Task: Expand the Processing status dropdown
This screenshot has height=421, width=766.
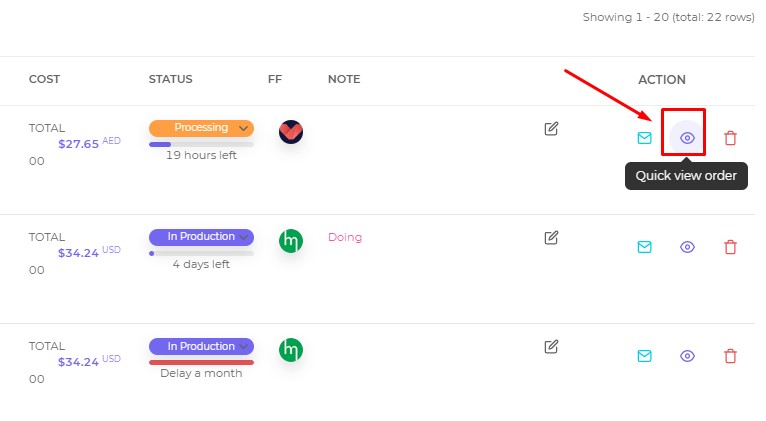Action: (x=201, y=128)
